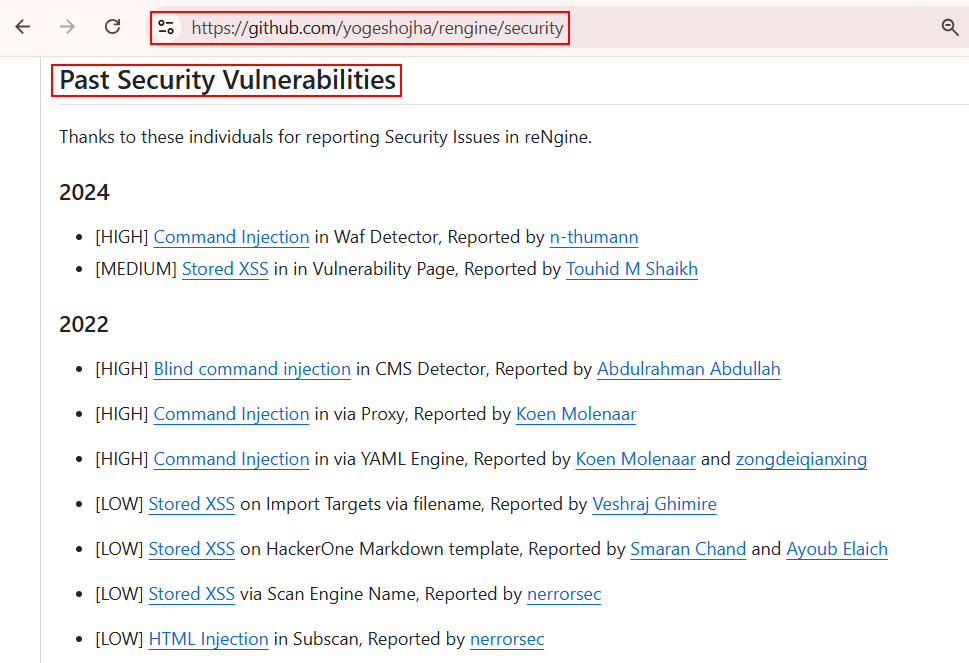Open n-thumann's reporter profile

(x=594, y=237)
